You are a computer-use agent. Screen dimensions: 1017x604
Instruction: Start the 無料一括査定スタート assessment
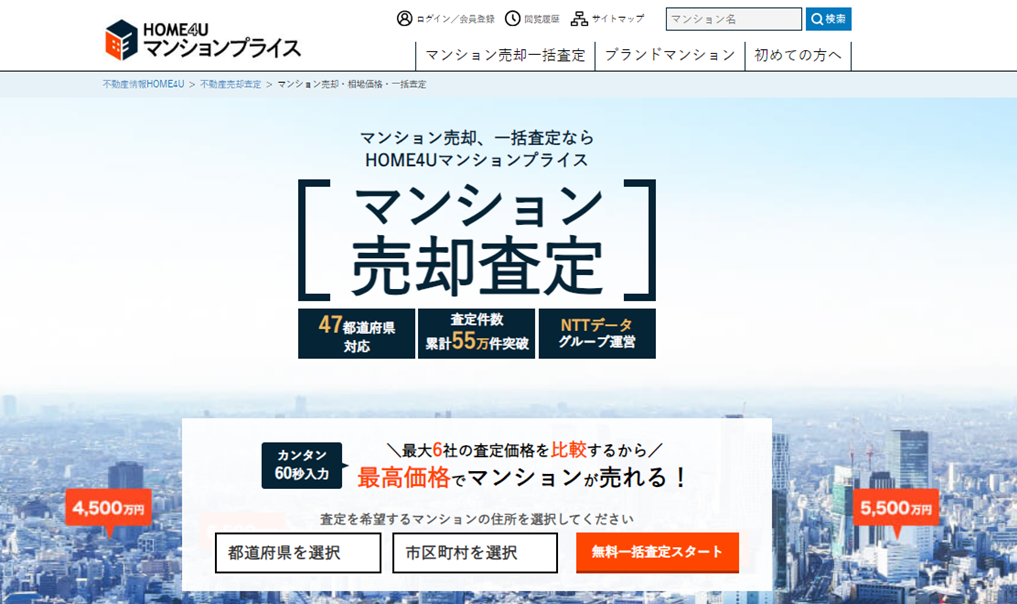(657, 552)
